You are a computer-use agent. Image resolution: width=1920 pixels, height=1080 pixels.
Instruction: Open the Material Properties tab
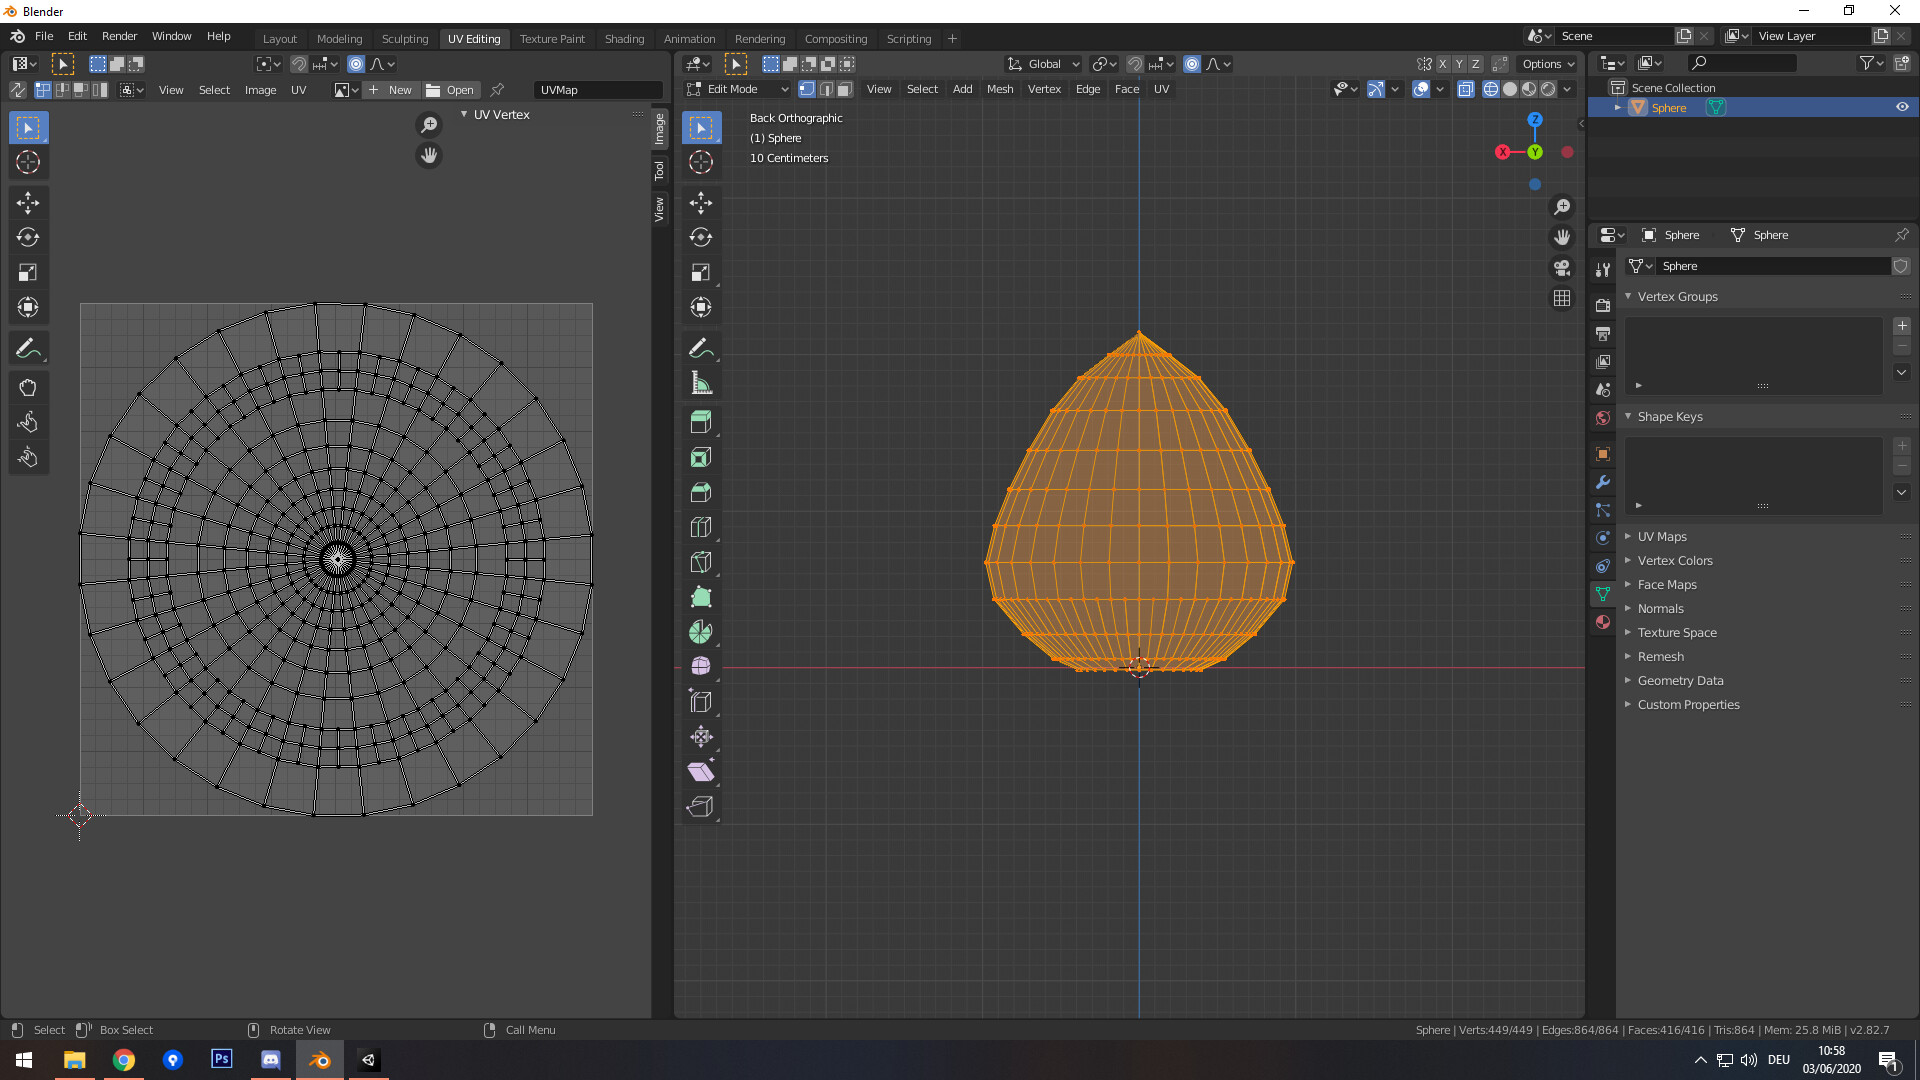(x=1602, y=622)
